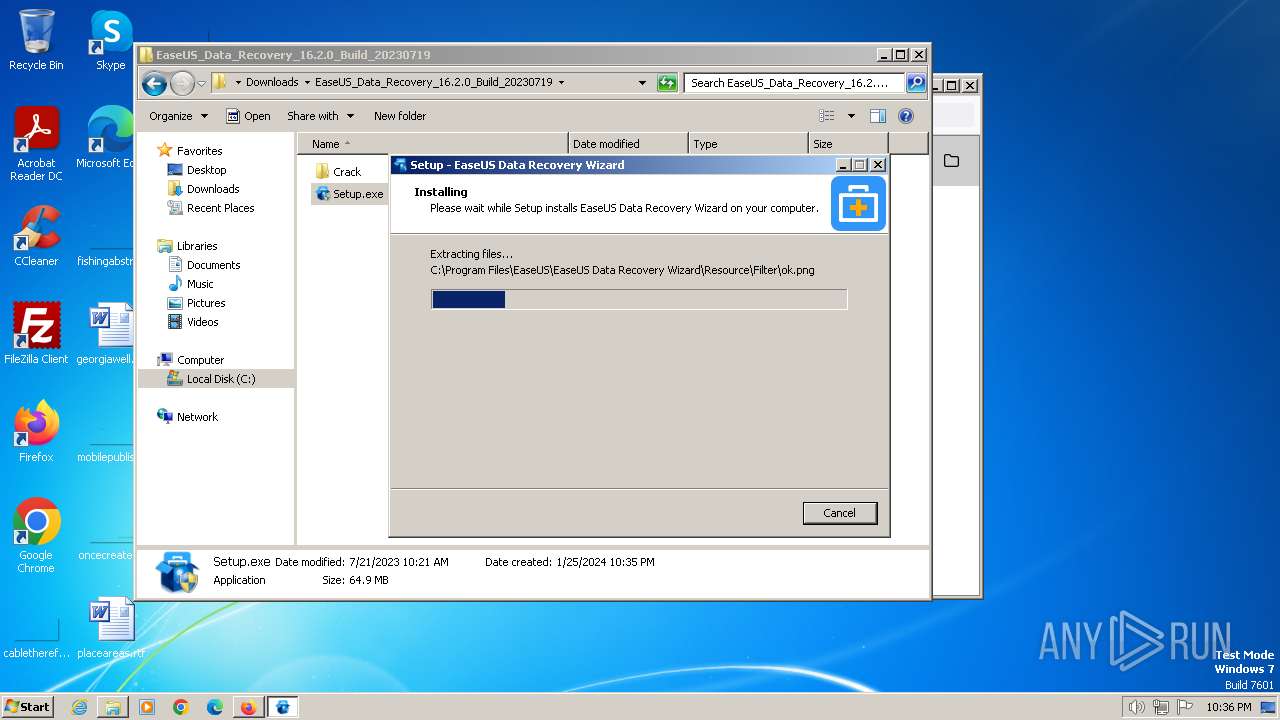Select Network in navigation pane

[187, 417]
